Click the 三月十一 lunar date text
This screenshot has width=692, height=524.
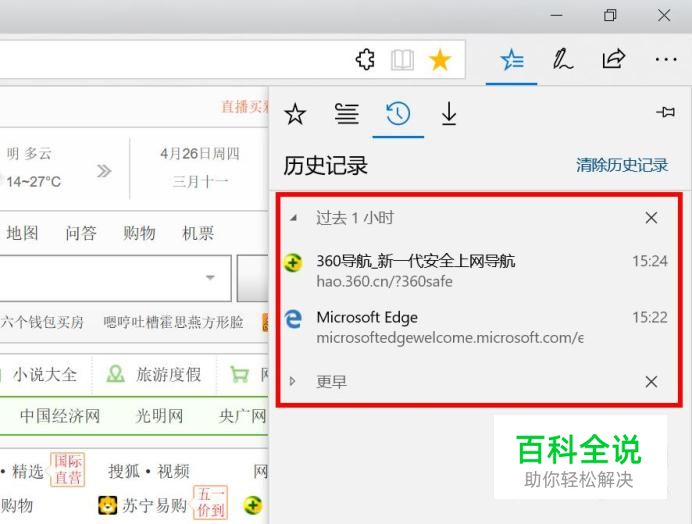(x=200, y=181)
